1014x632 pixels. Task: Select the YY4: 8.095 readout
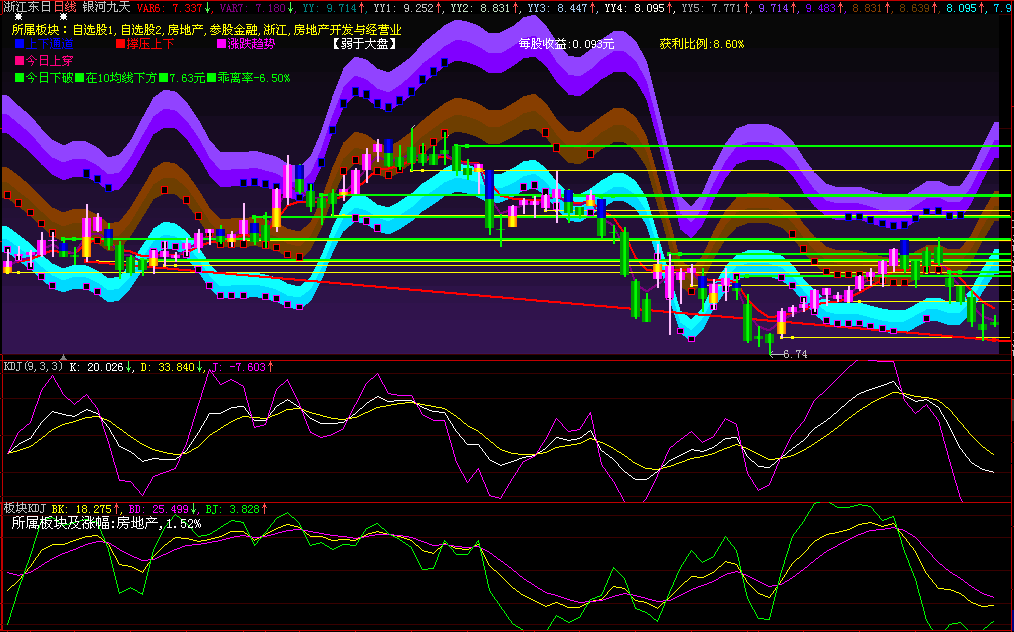634,8
